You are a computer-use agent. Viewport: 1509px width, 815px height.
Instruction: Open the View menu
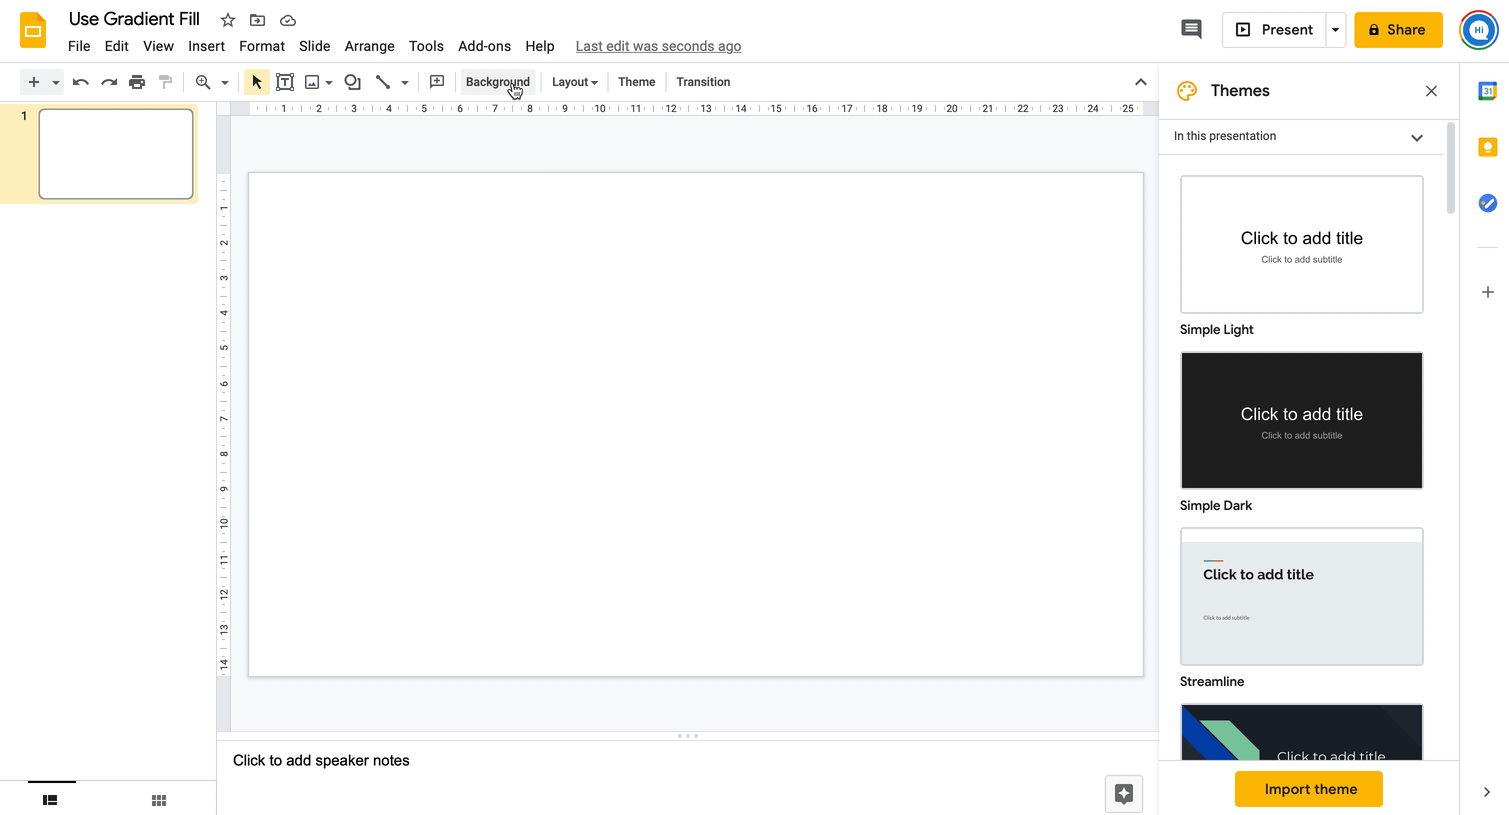tap(158, 46)
